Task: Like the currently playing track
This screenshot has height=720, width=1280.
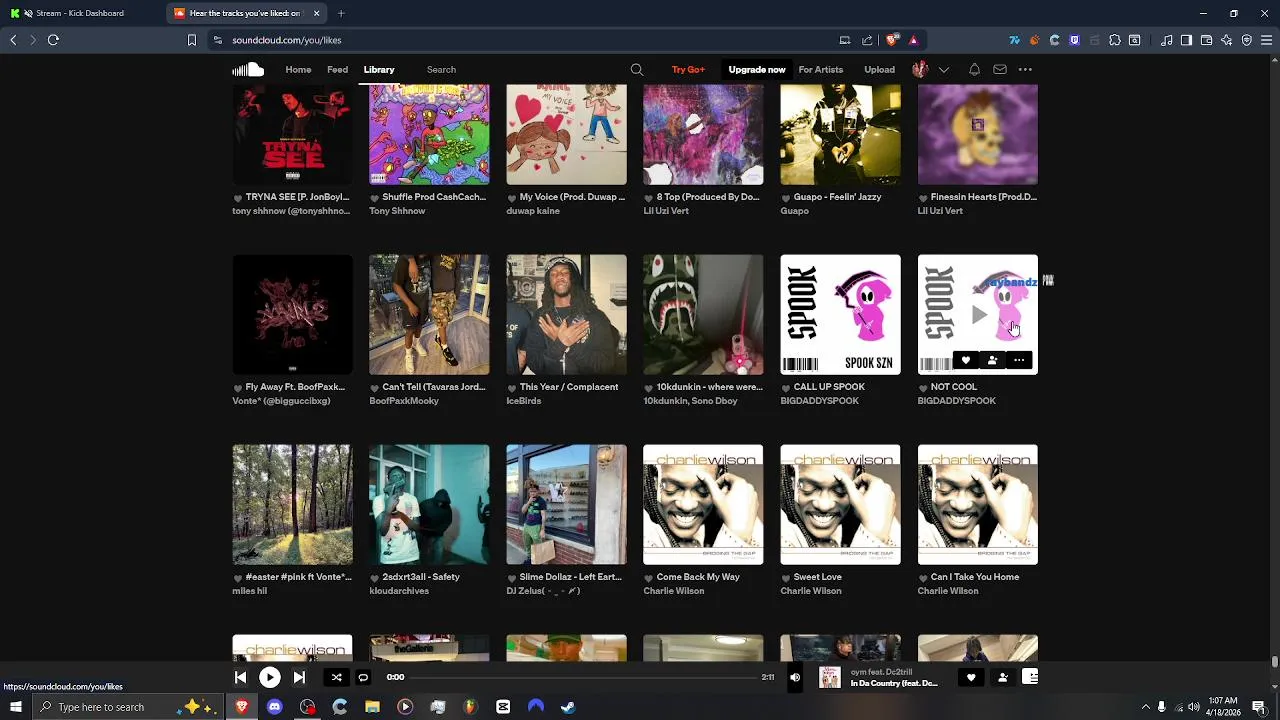Action: click(x=970, y=677)
